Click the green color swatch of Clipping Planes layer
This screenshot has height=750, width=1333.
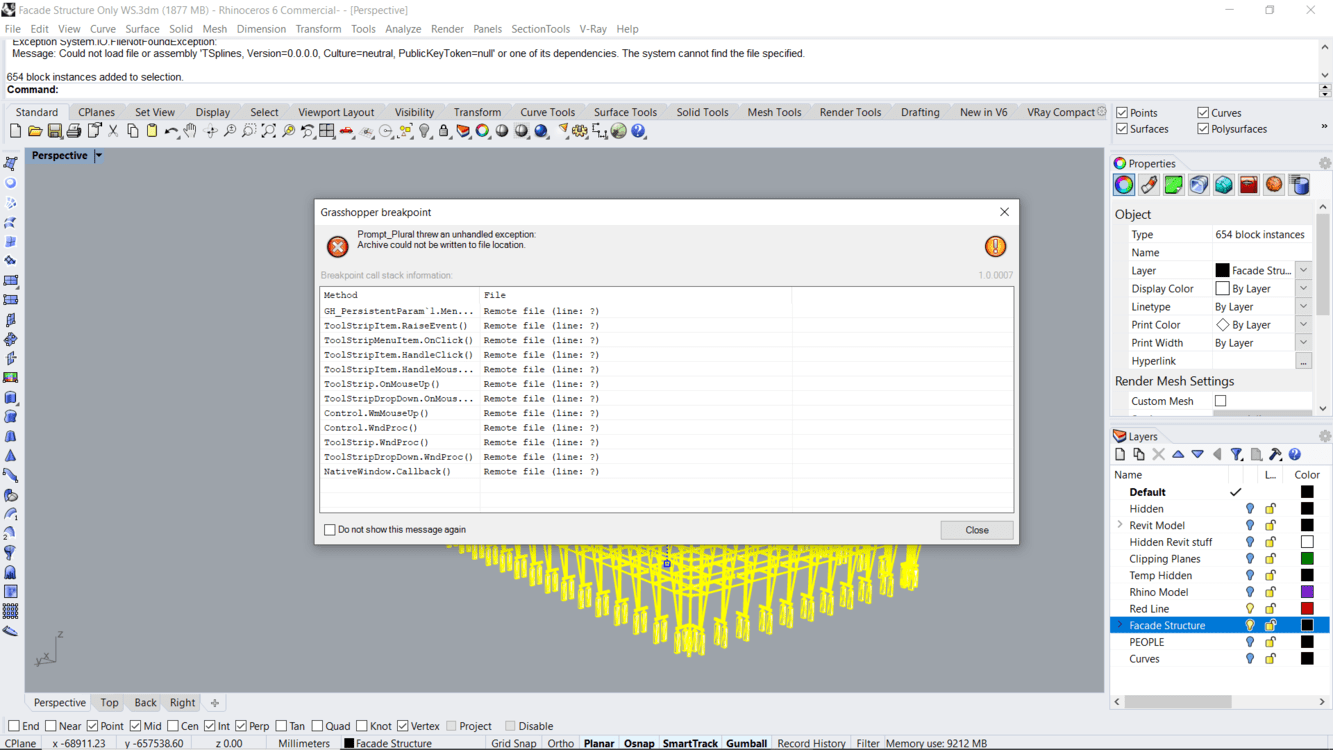coord(1307,559)
